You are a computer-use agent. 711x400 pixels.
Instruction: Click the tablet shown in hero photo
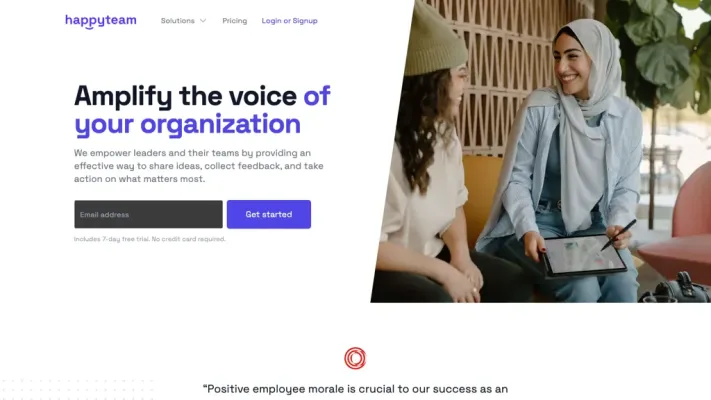coord(584,255)
